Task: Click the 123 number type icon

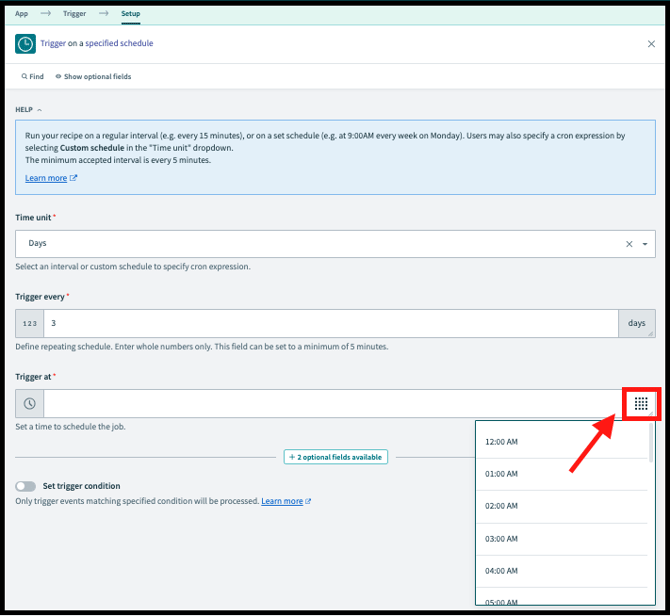Action: click(30, 324)
